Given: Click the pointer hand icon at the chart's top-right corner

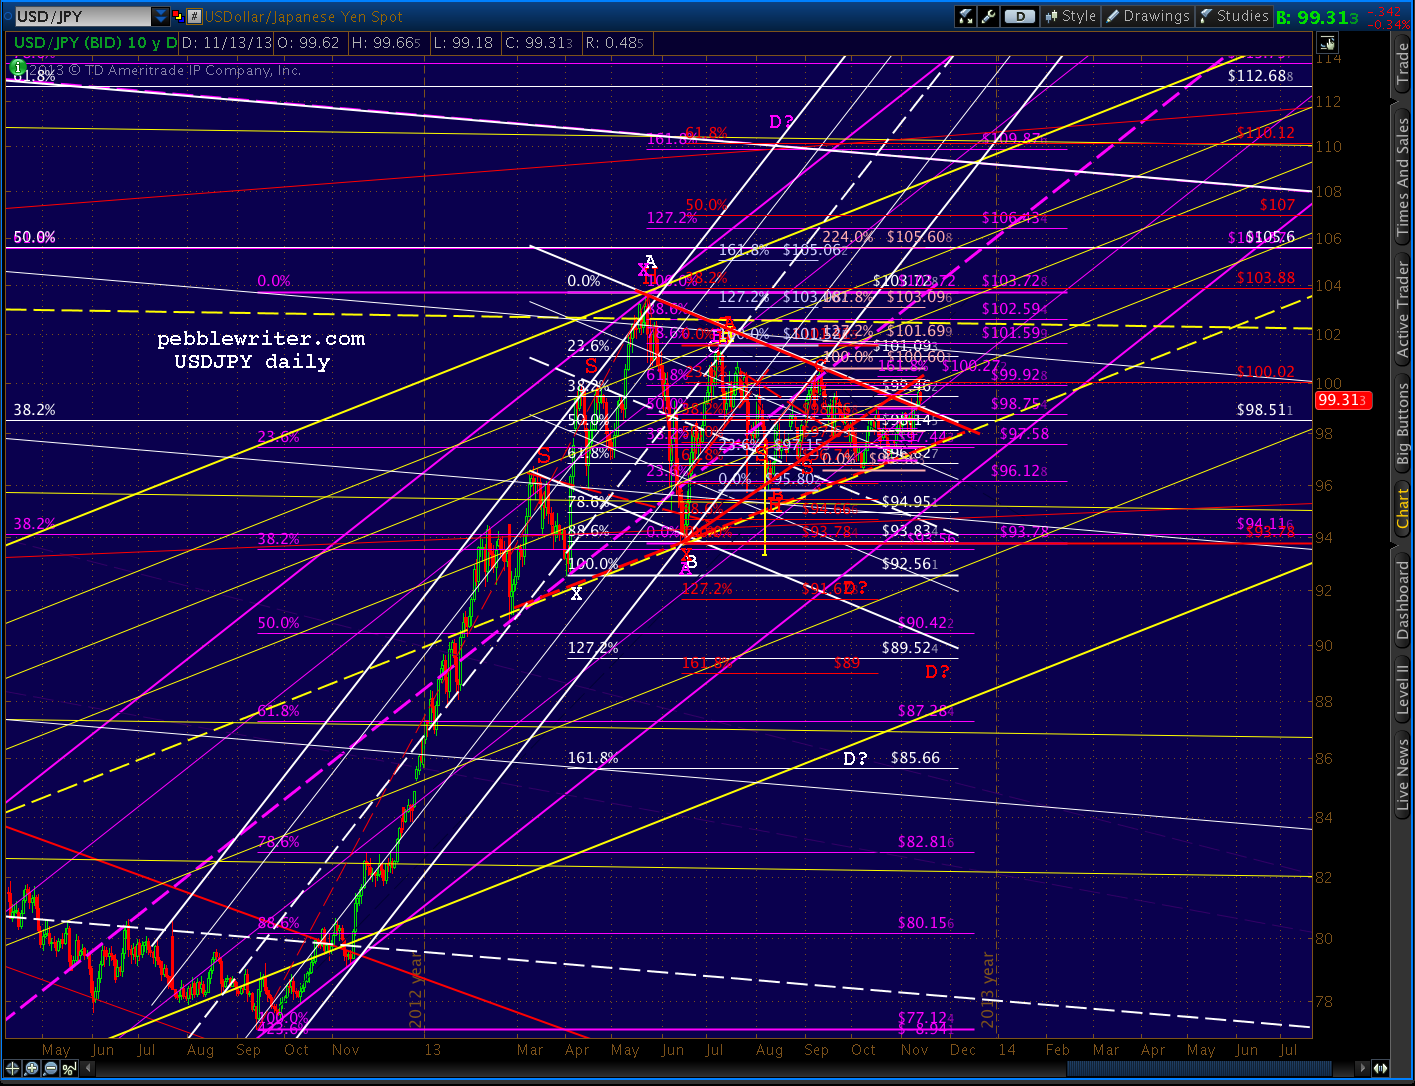Looking at the screenshot, I should click(1327, 43).
